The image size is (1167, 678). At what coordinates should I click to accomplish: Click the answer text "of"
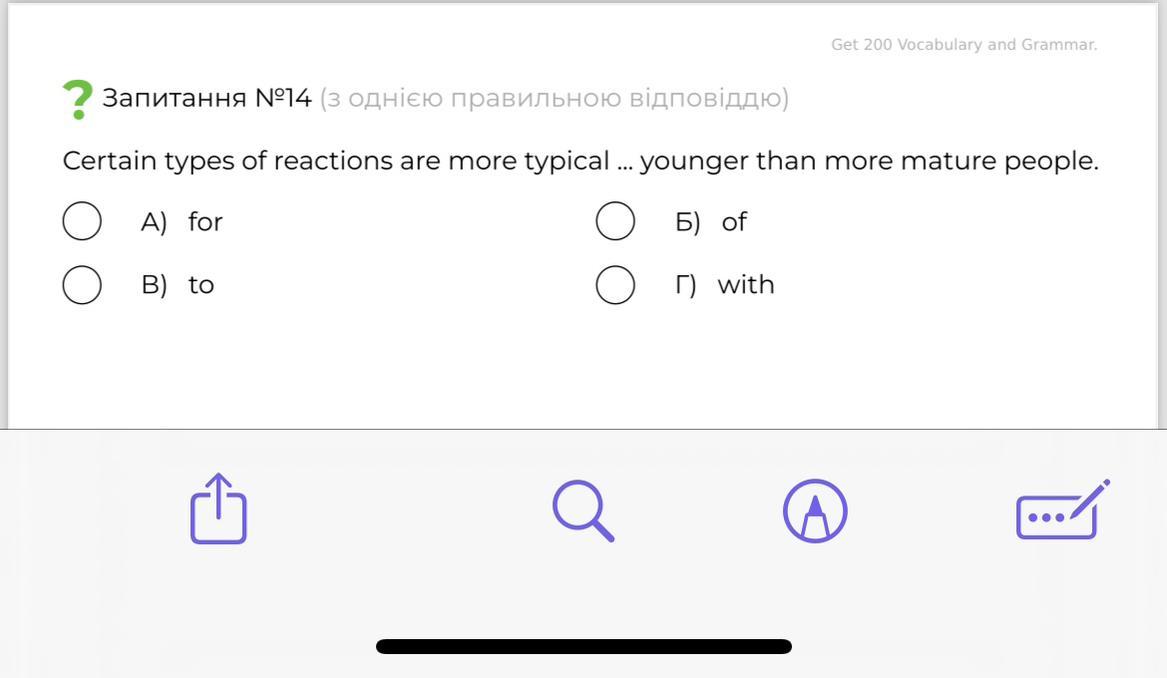[734, 222]
